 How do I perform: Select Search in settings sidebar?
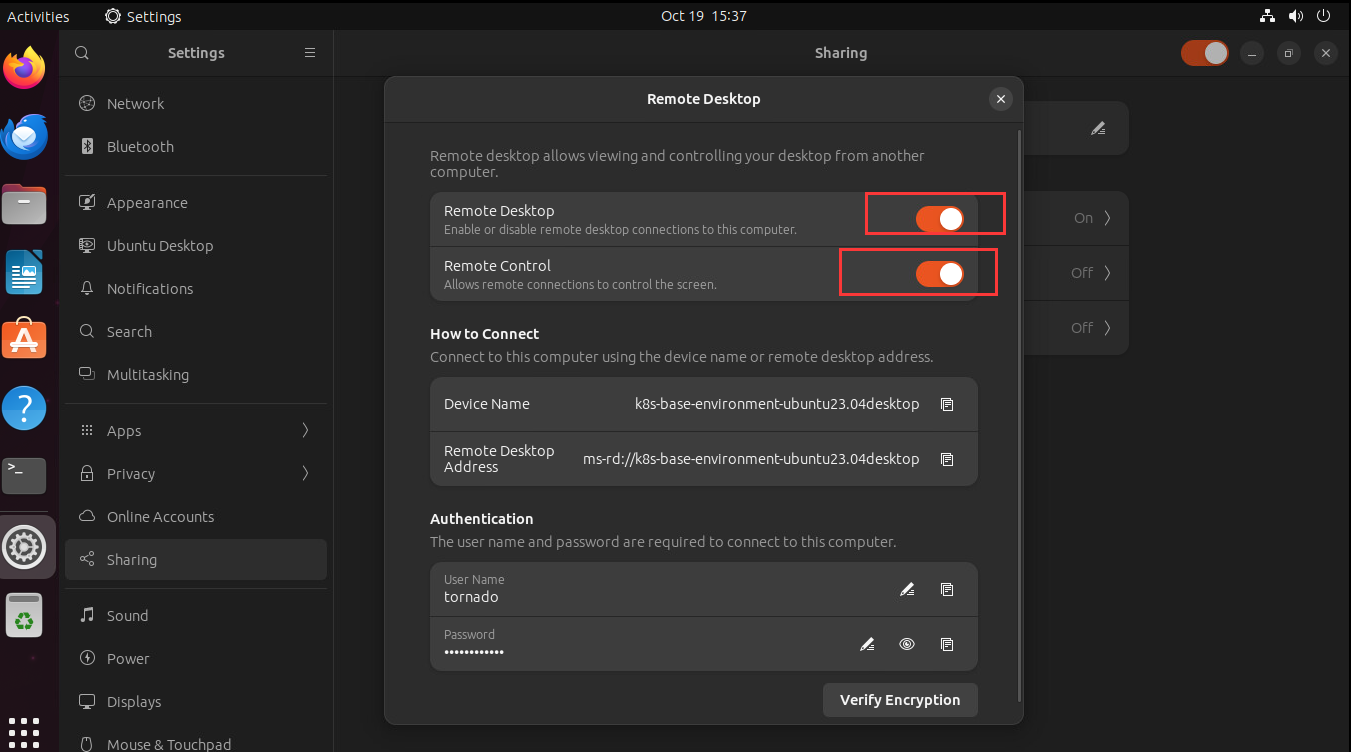pyautogui.click(x=196, y=332)
